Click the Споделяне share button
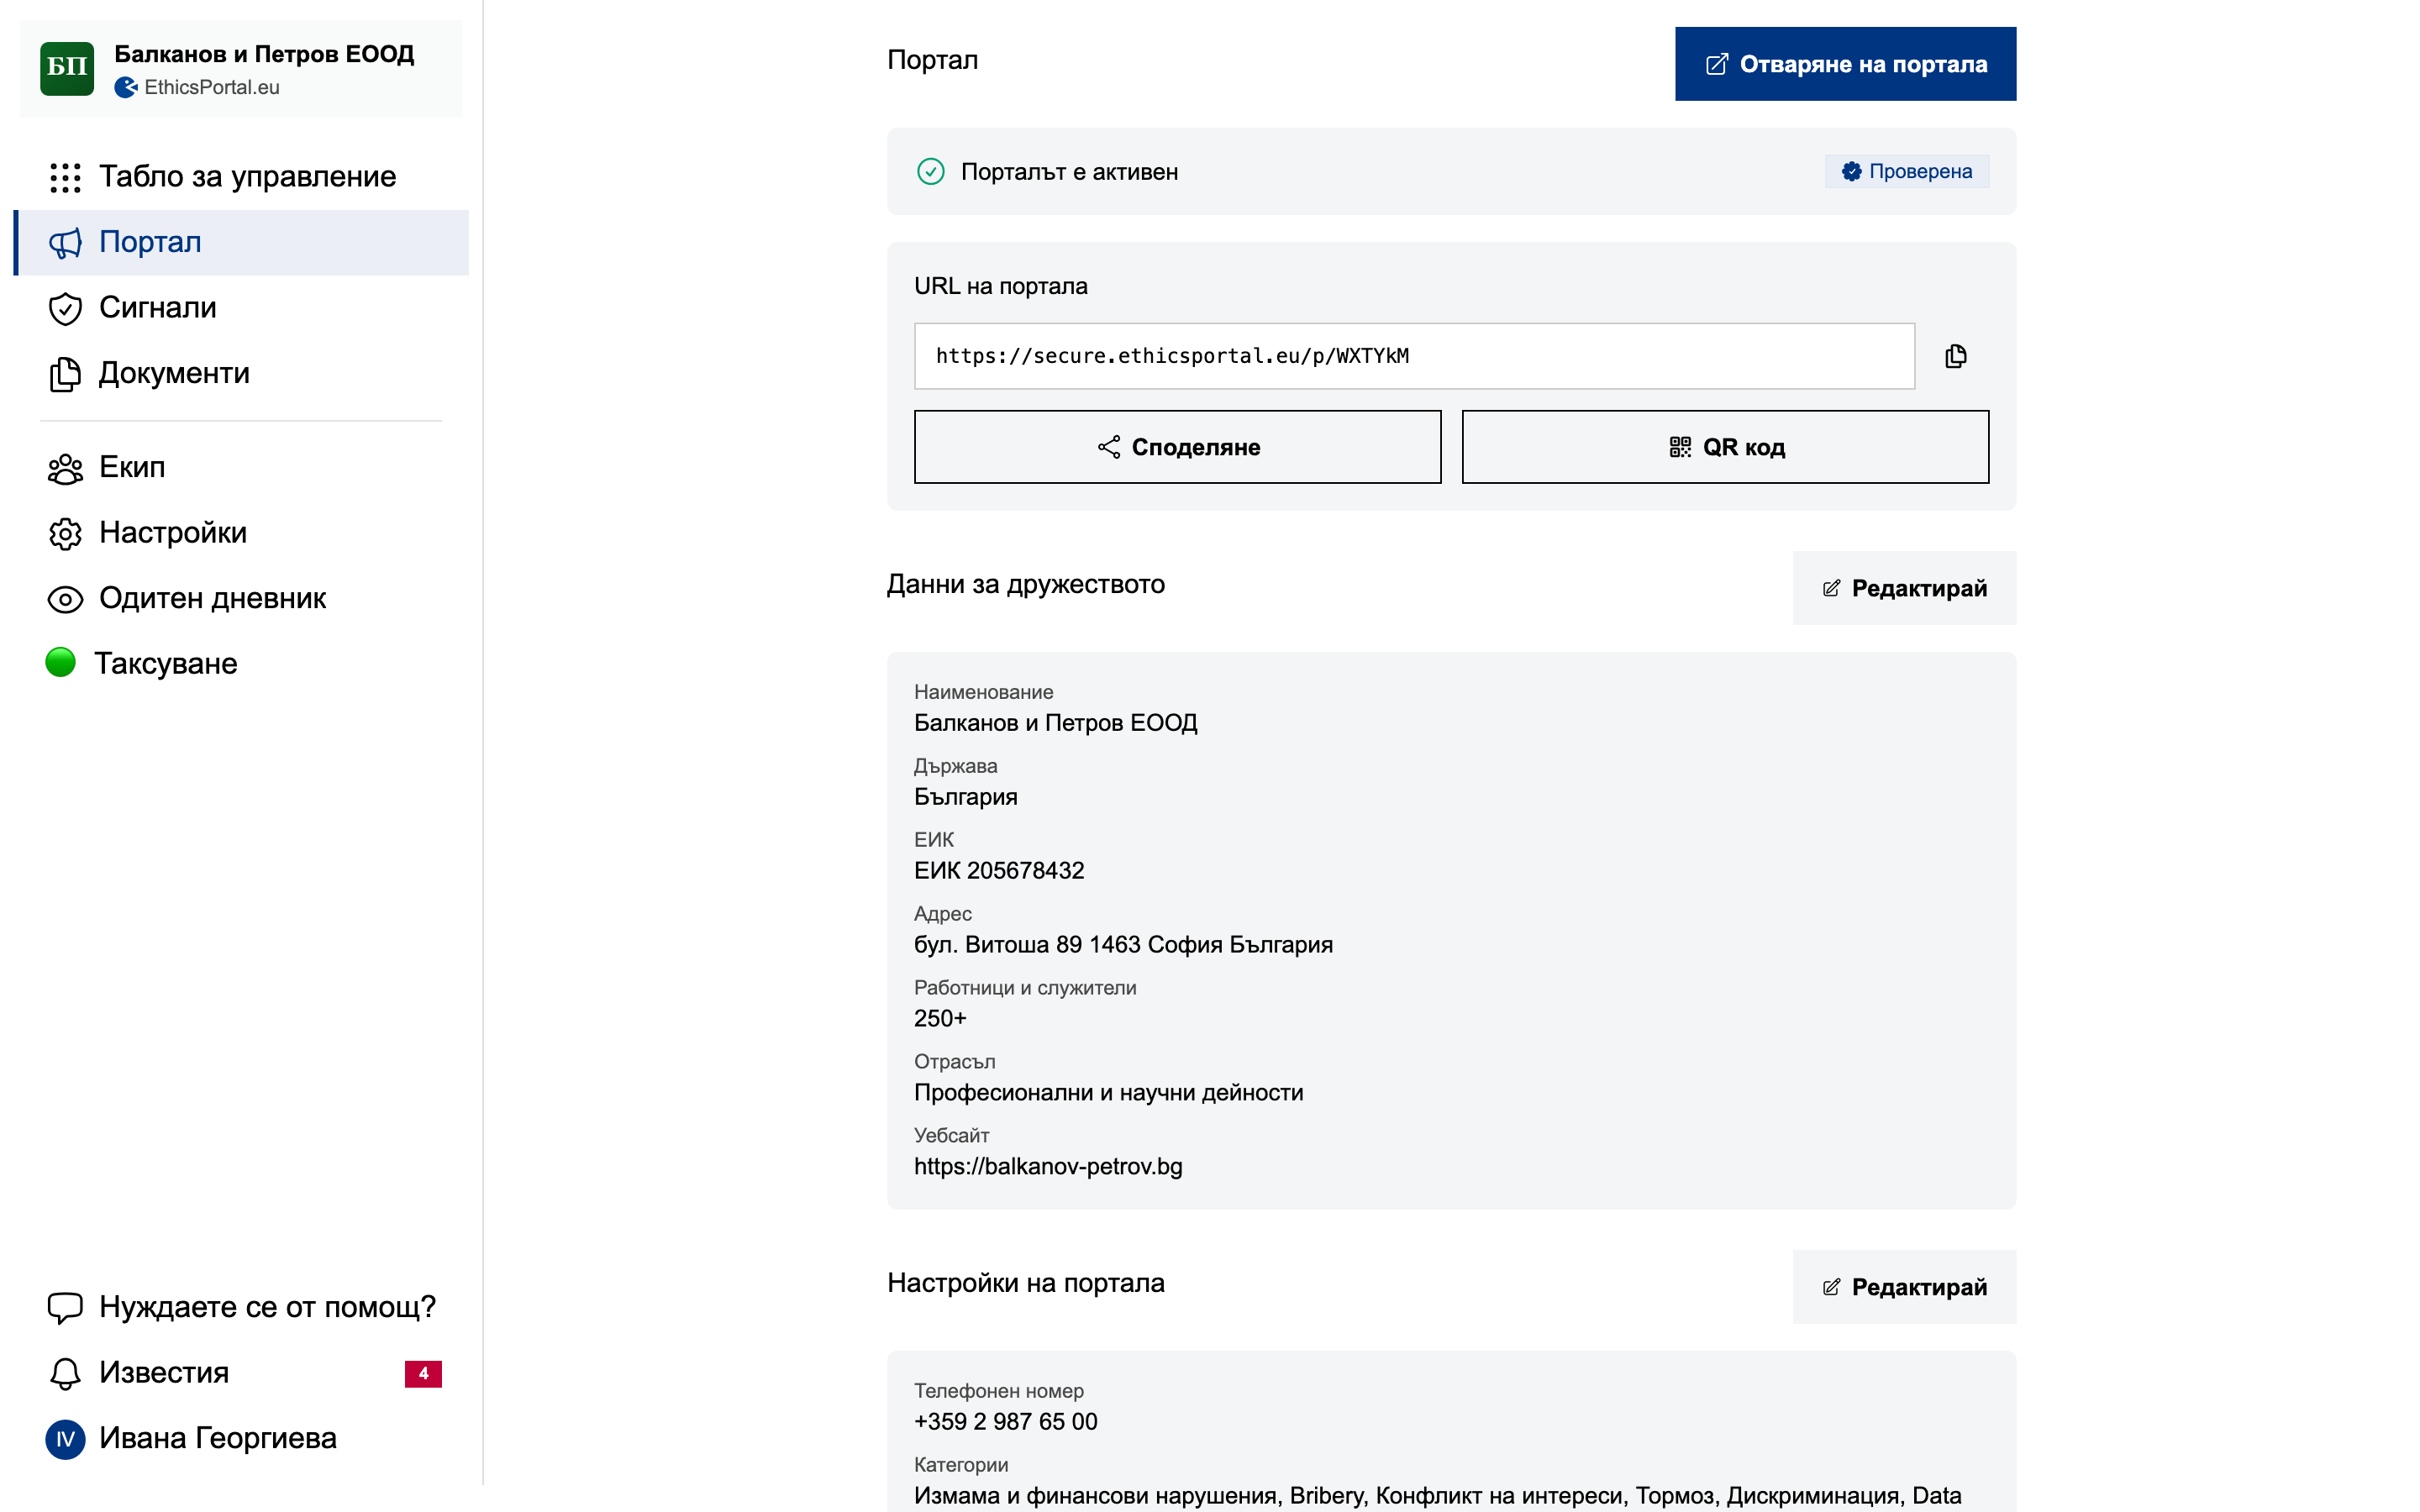The image size is (2420, 1512). [x=1177, y=447]
